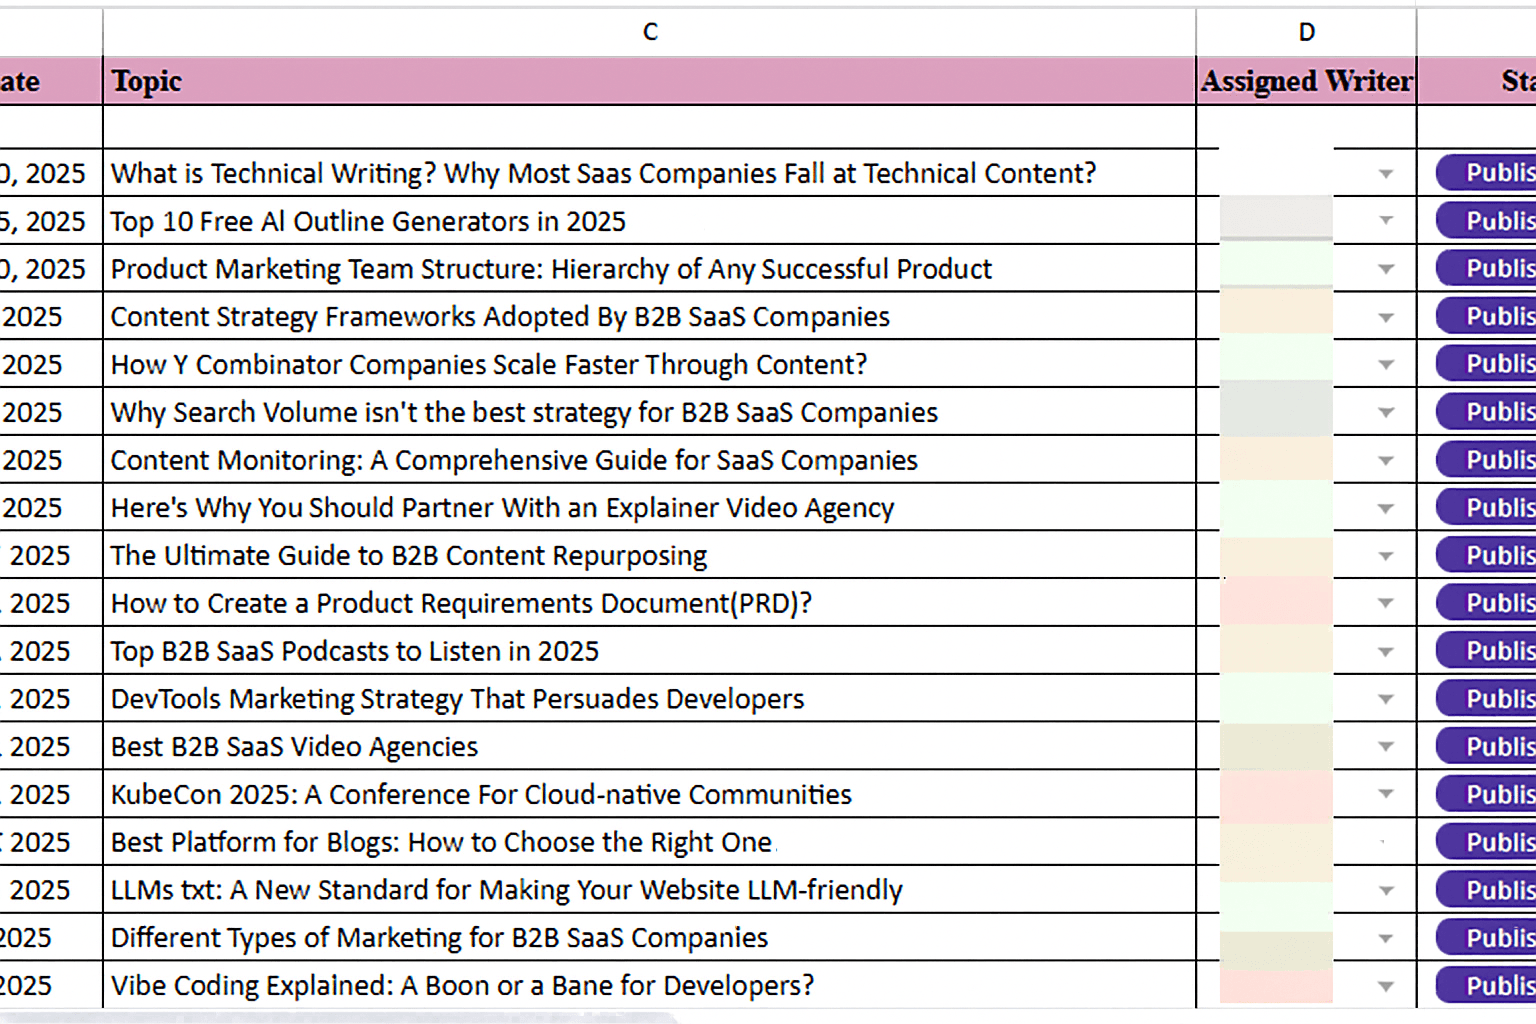The image size is (1536, 1024).
Task: Click Published status chip in Top B2B SaaS Podcasts row
Action: tap(1487, 650)
